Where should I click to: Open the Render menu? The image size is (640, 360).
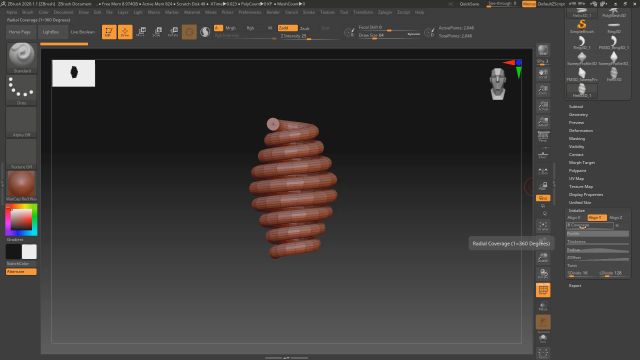pyautogui.click(x=273, y=12)
